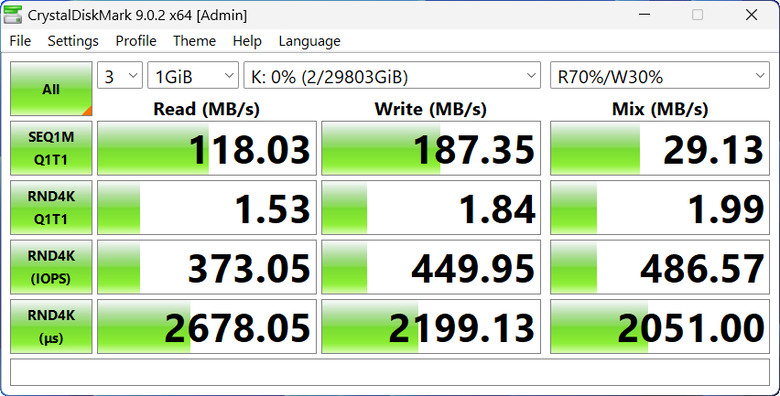This screenshot has height=396, width=780.
Task: Select the SEQ1M mix value 29.13
Action: 660,148
